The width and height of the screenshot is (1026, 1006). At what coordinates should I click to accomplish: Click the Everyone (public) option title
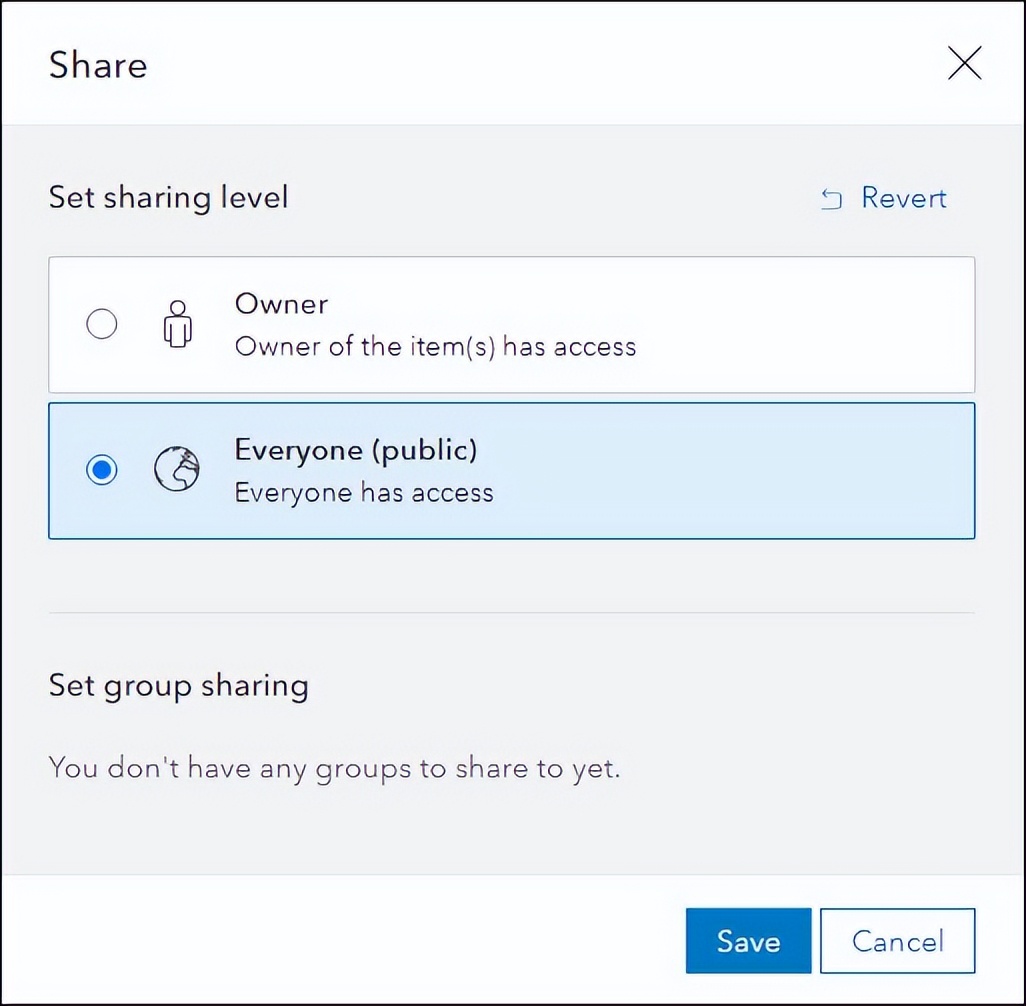pos(356,451)
